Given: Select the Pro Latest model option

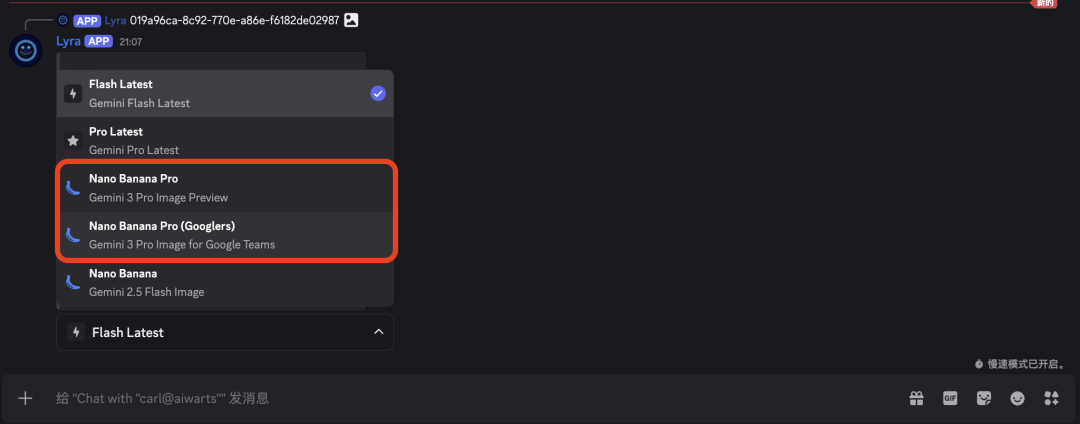Looking at the screenshot, I should (225, 140).
